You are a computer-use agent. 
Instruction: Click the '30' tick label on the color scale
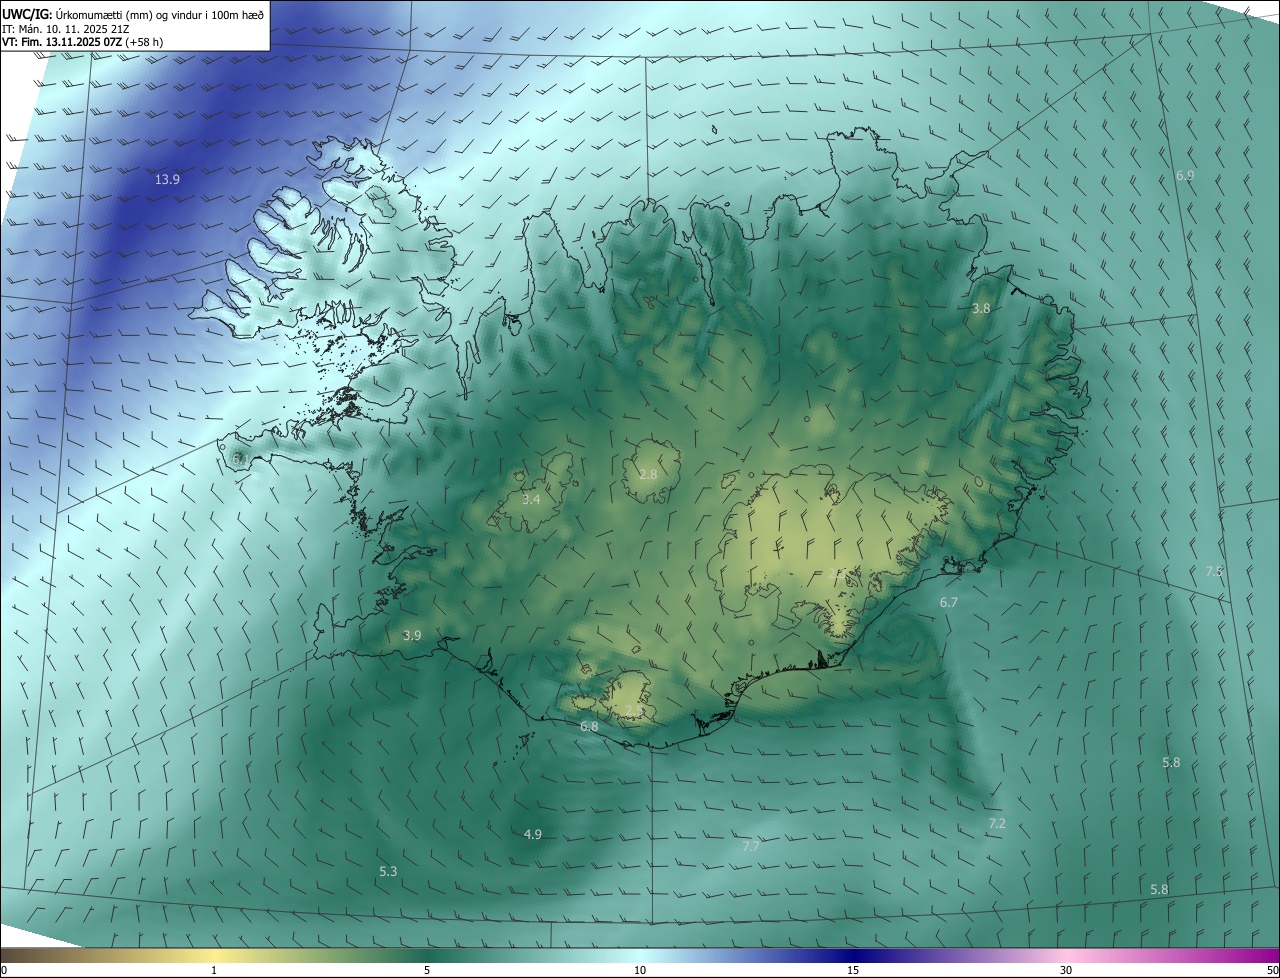click(1066, 971)
